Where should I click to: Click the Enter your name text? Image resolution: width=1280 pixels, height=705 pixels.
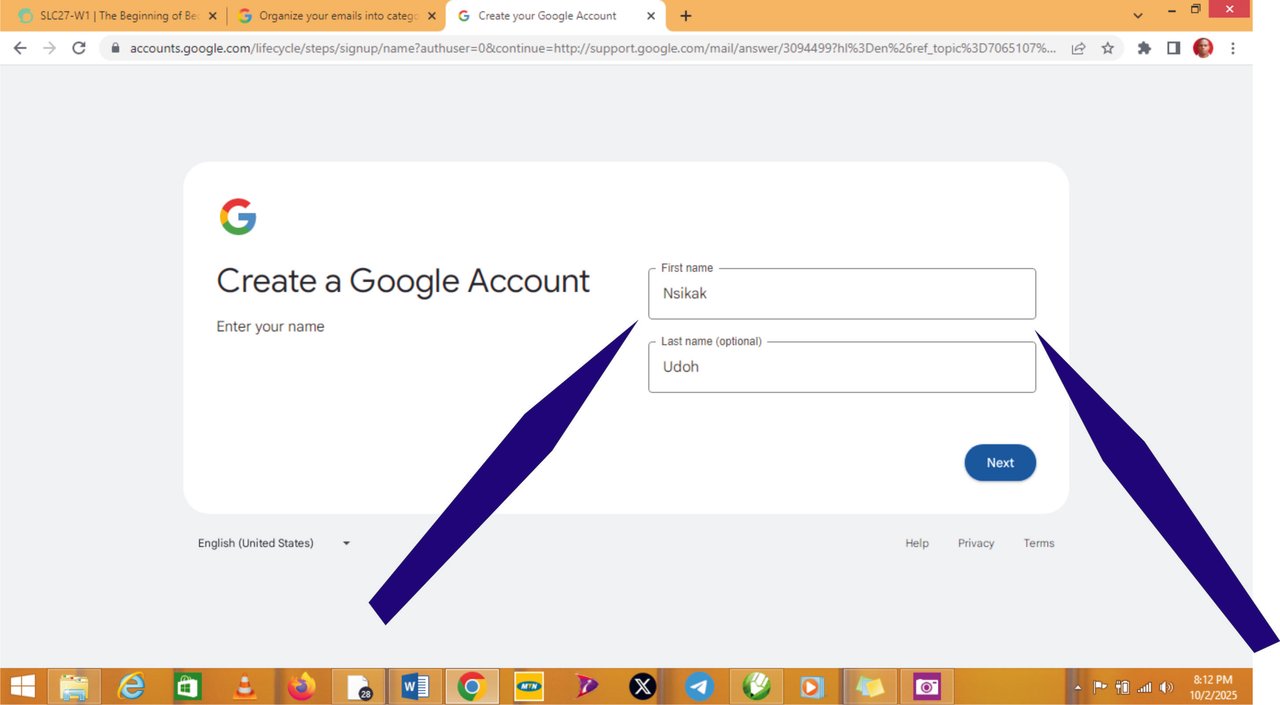[270, 327]
